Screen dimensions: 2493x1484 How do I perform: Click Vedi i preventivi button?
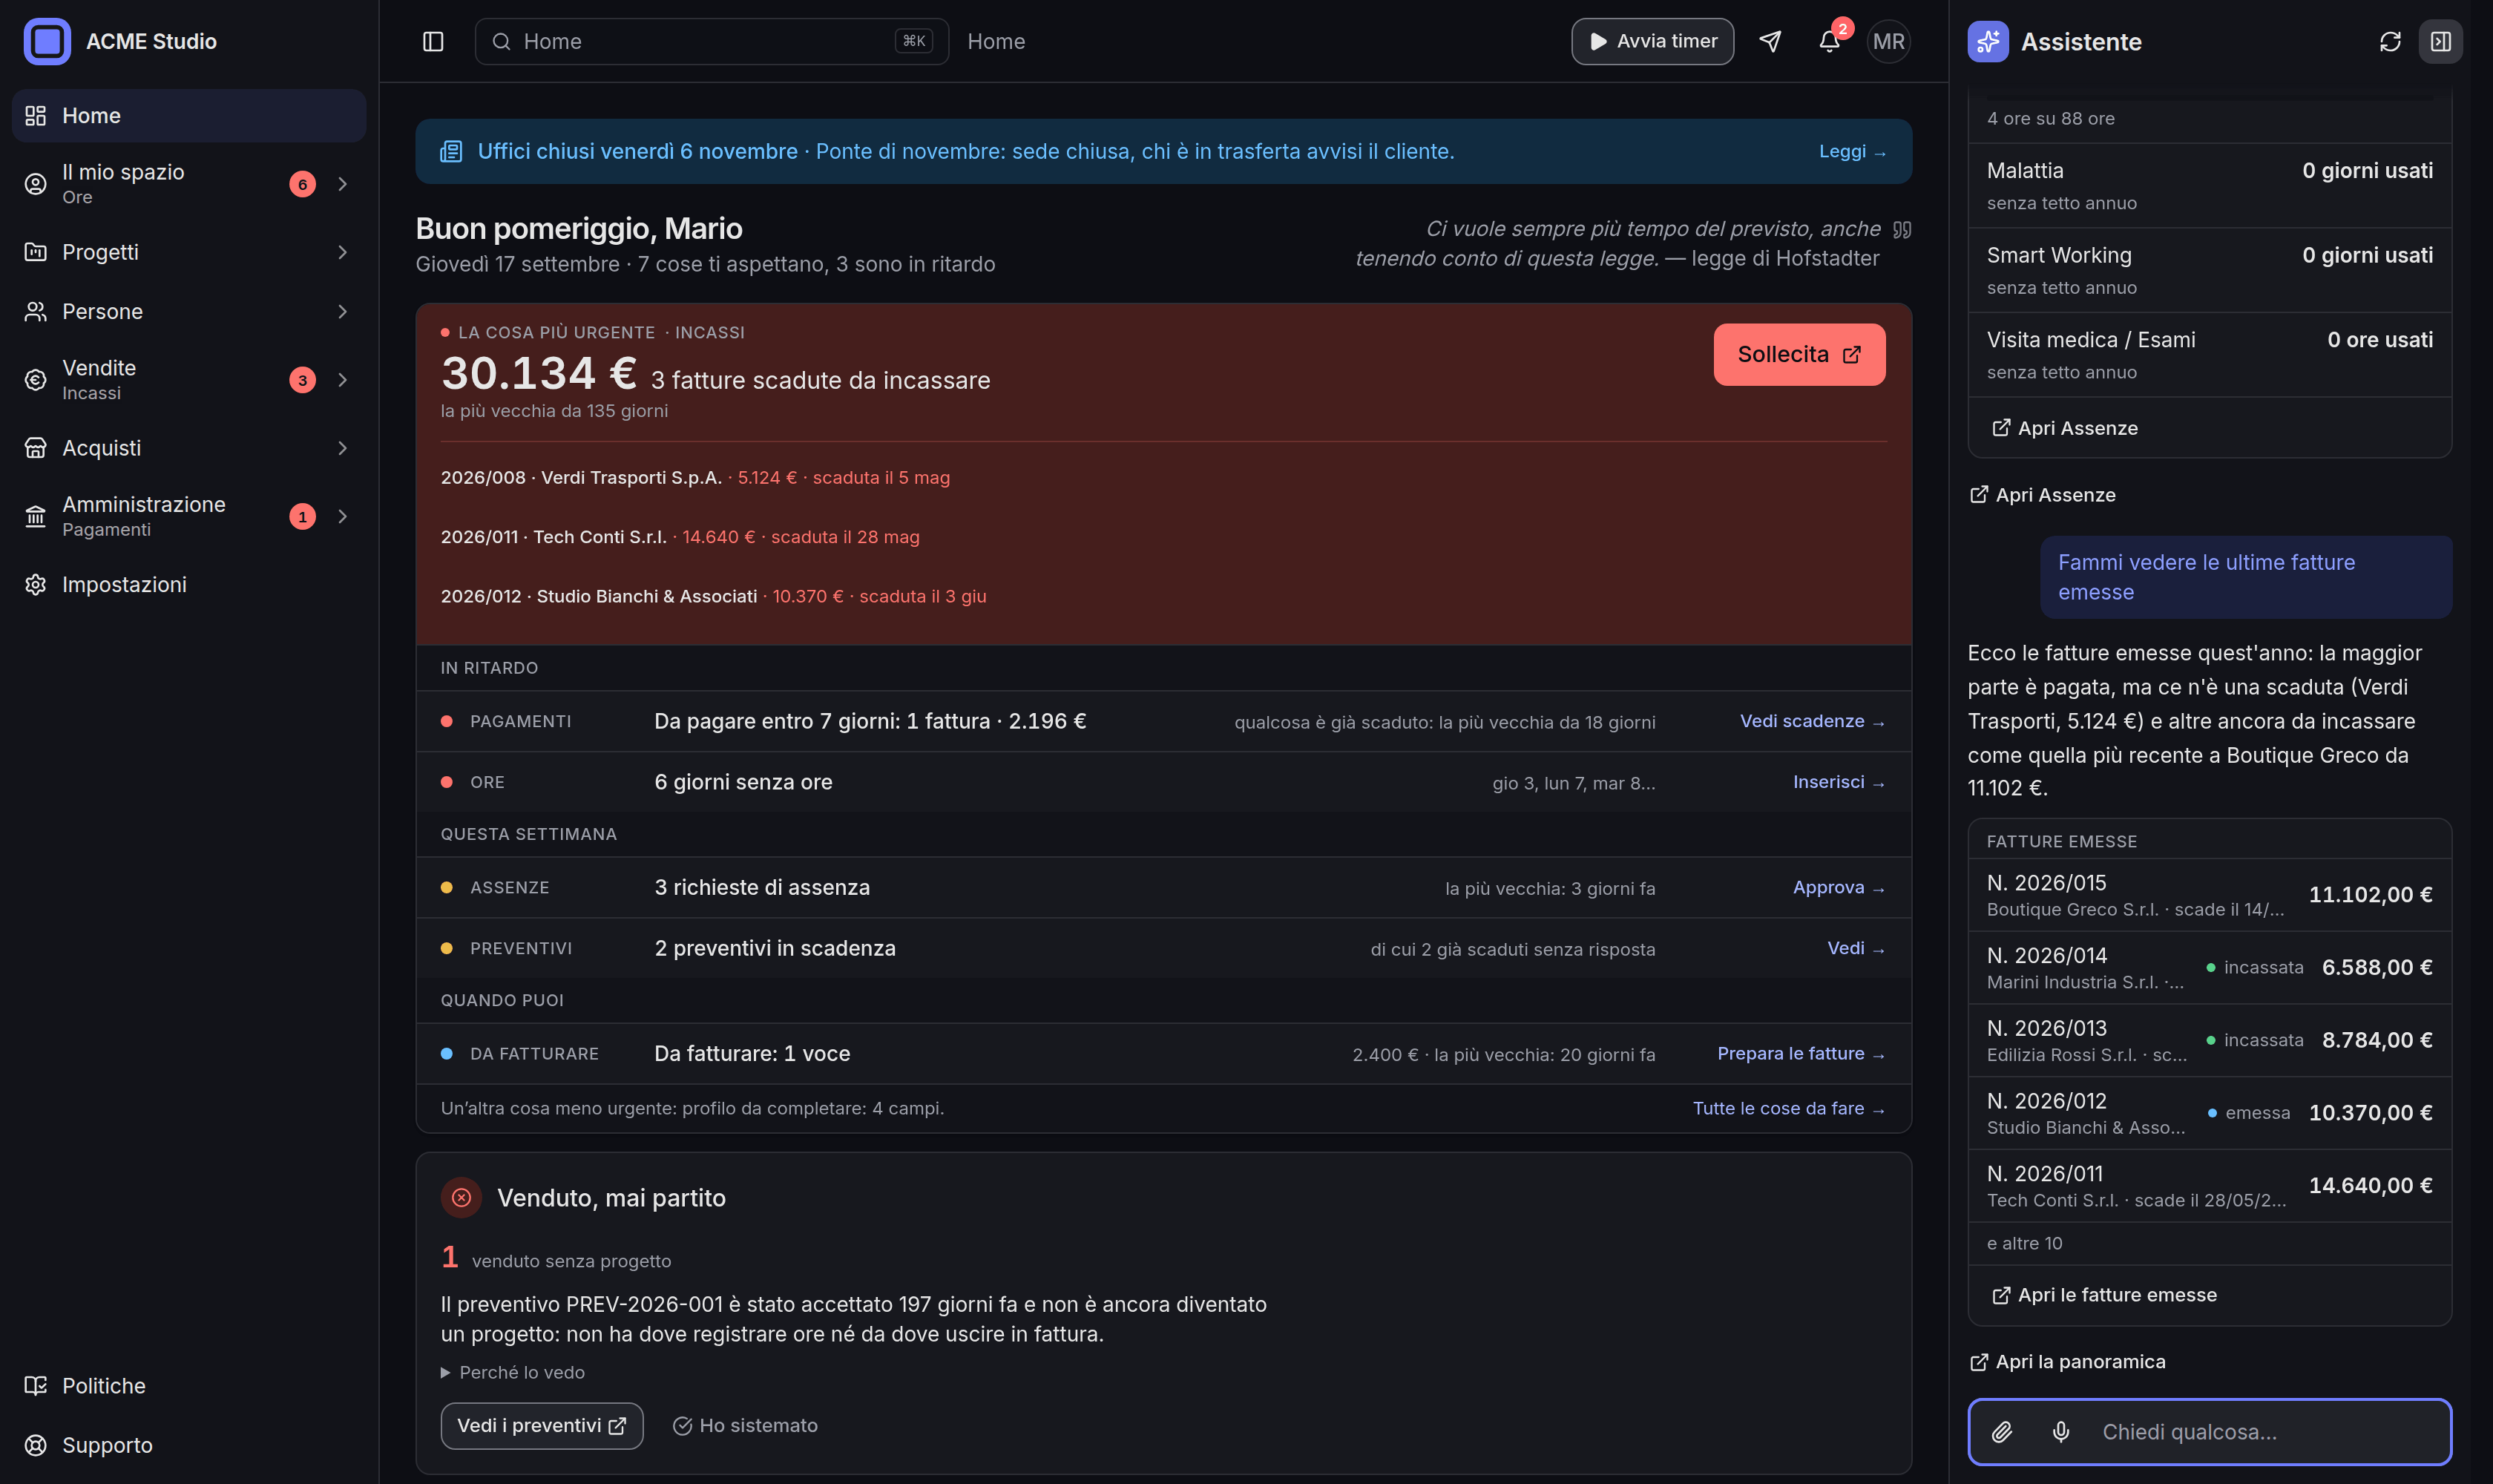[542, 1425]
